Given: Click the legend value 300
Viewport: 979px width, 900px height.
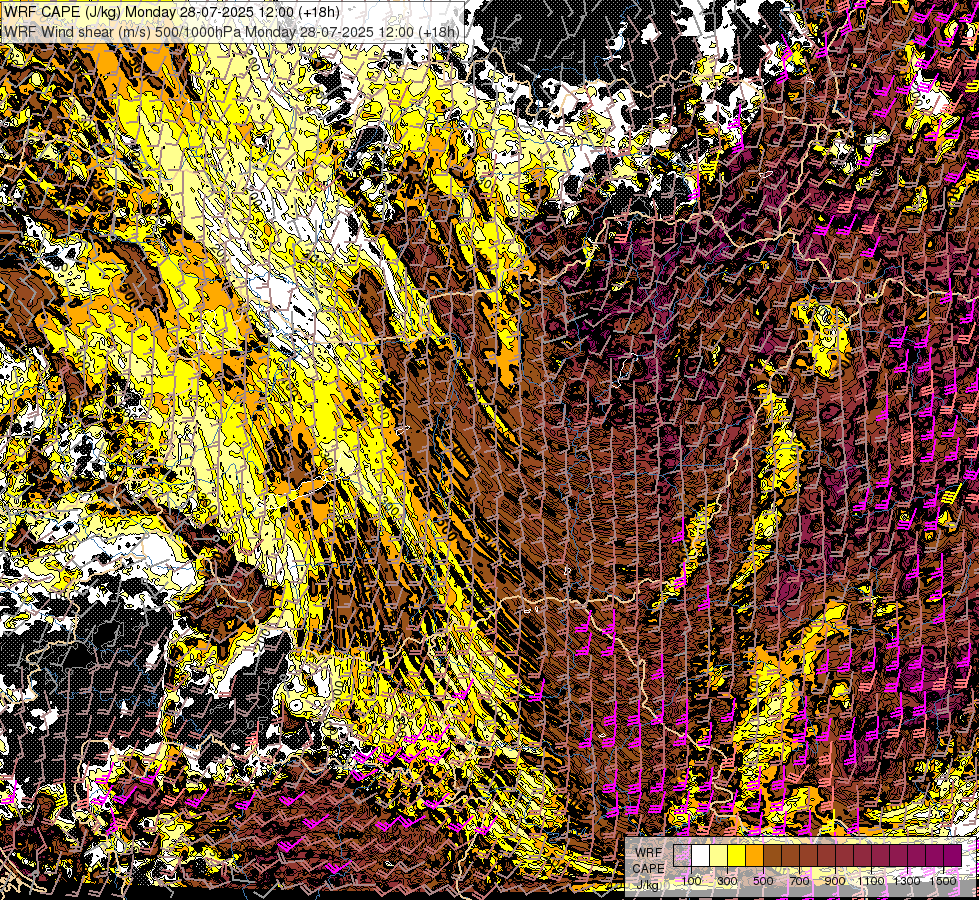Looking at the screenshot, I should [727, 881].
